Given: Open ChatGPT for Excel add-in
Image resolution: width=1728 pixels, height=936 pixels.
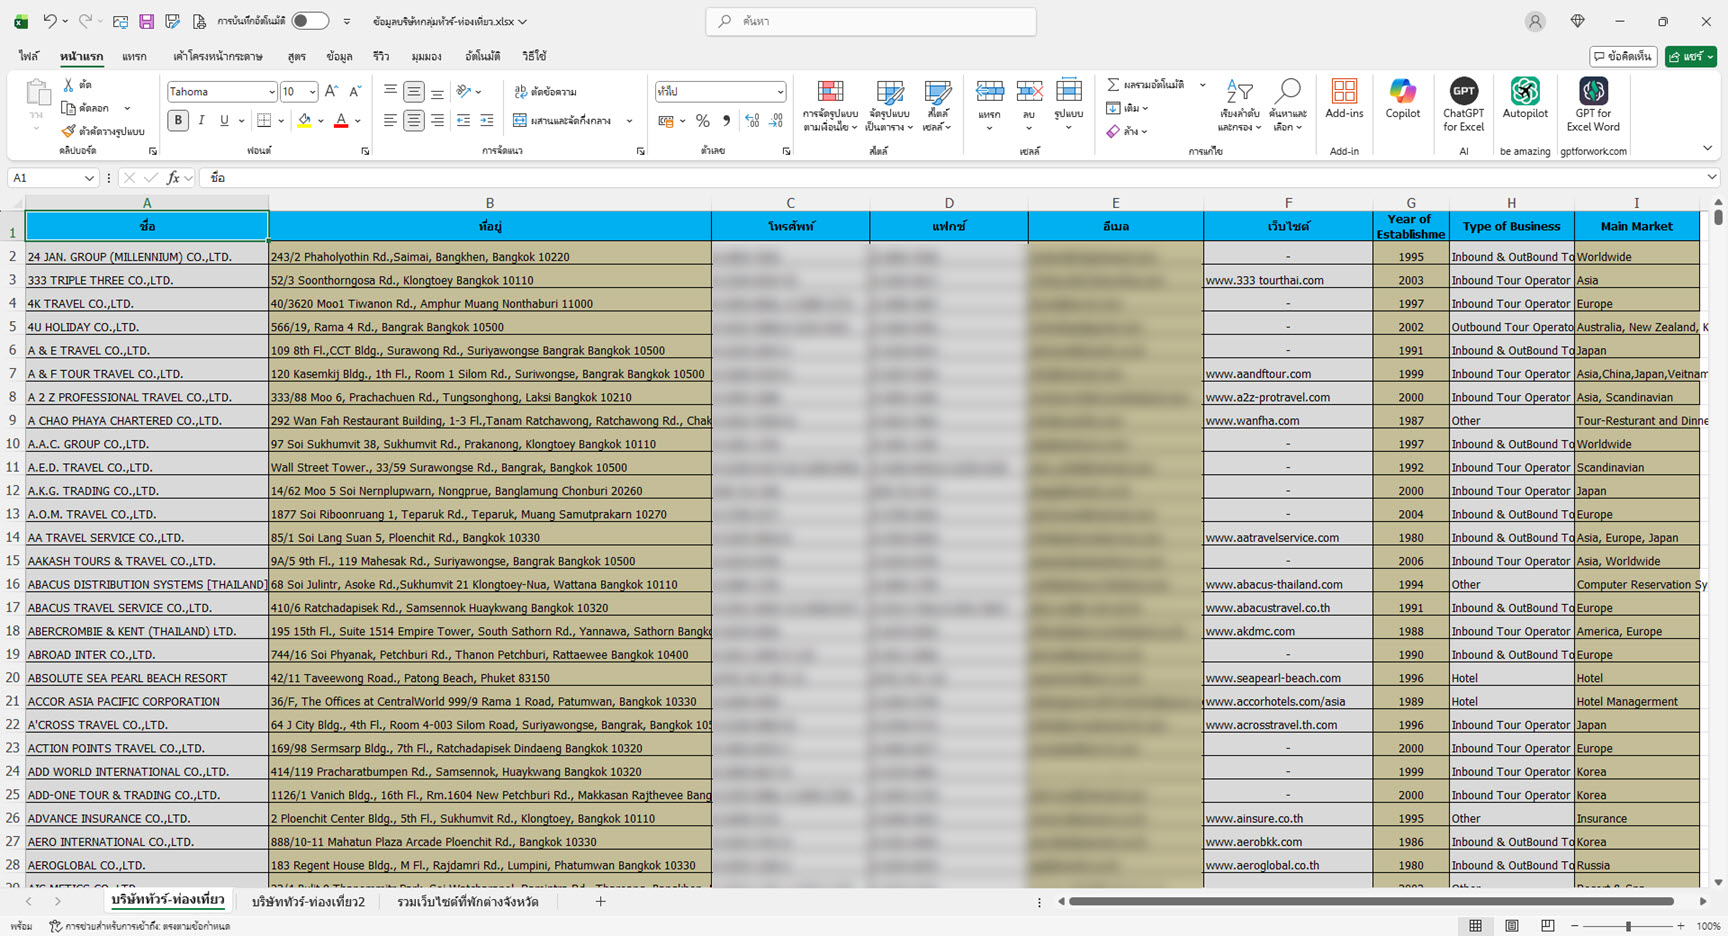Looking at the screenshot, I should (x=1463, y=92).
